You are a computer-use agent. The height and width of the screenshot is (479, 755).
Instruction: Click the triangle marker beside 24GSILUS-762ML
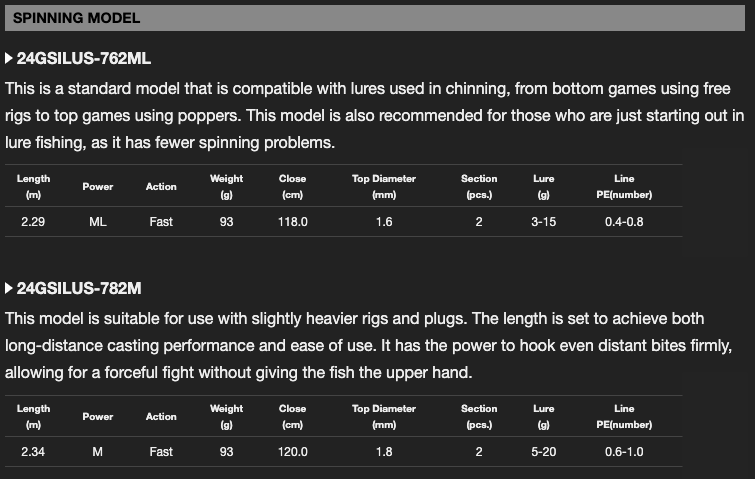[10, 59]
